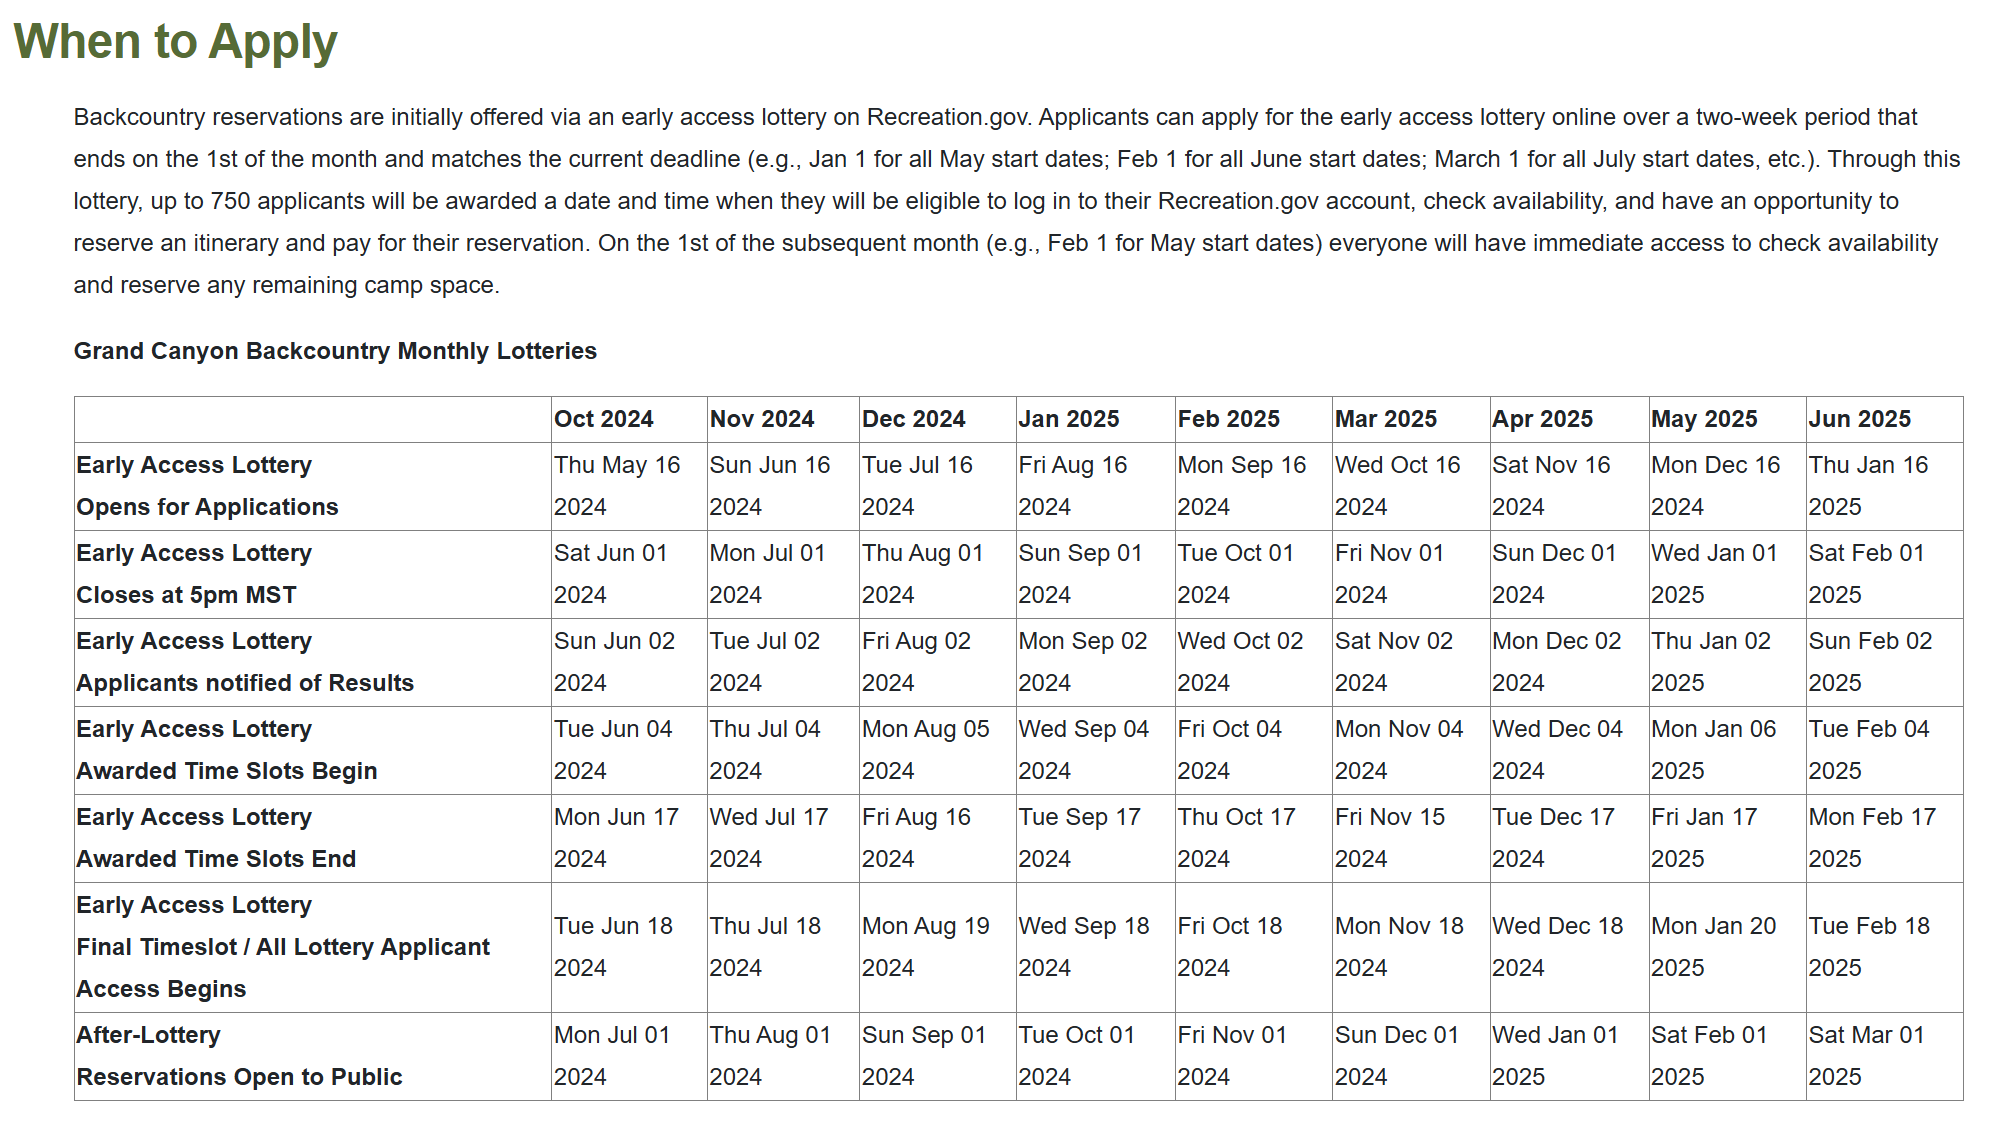Select the 'Mon Jan 20 2025' cell
The width and height of the screenshot is (2001, 1141).
pos(1713,947)
